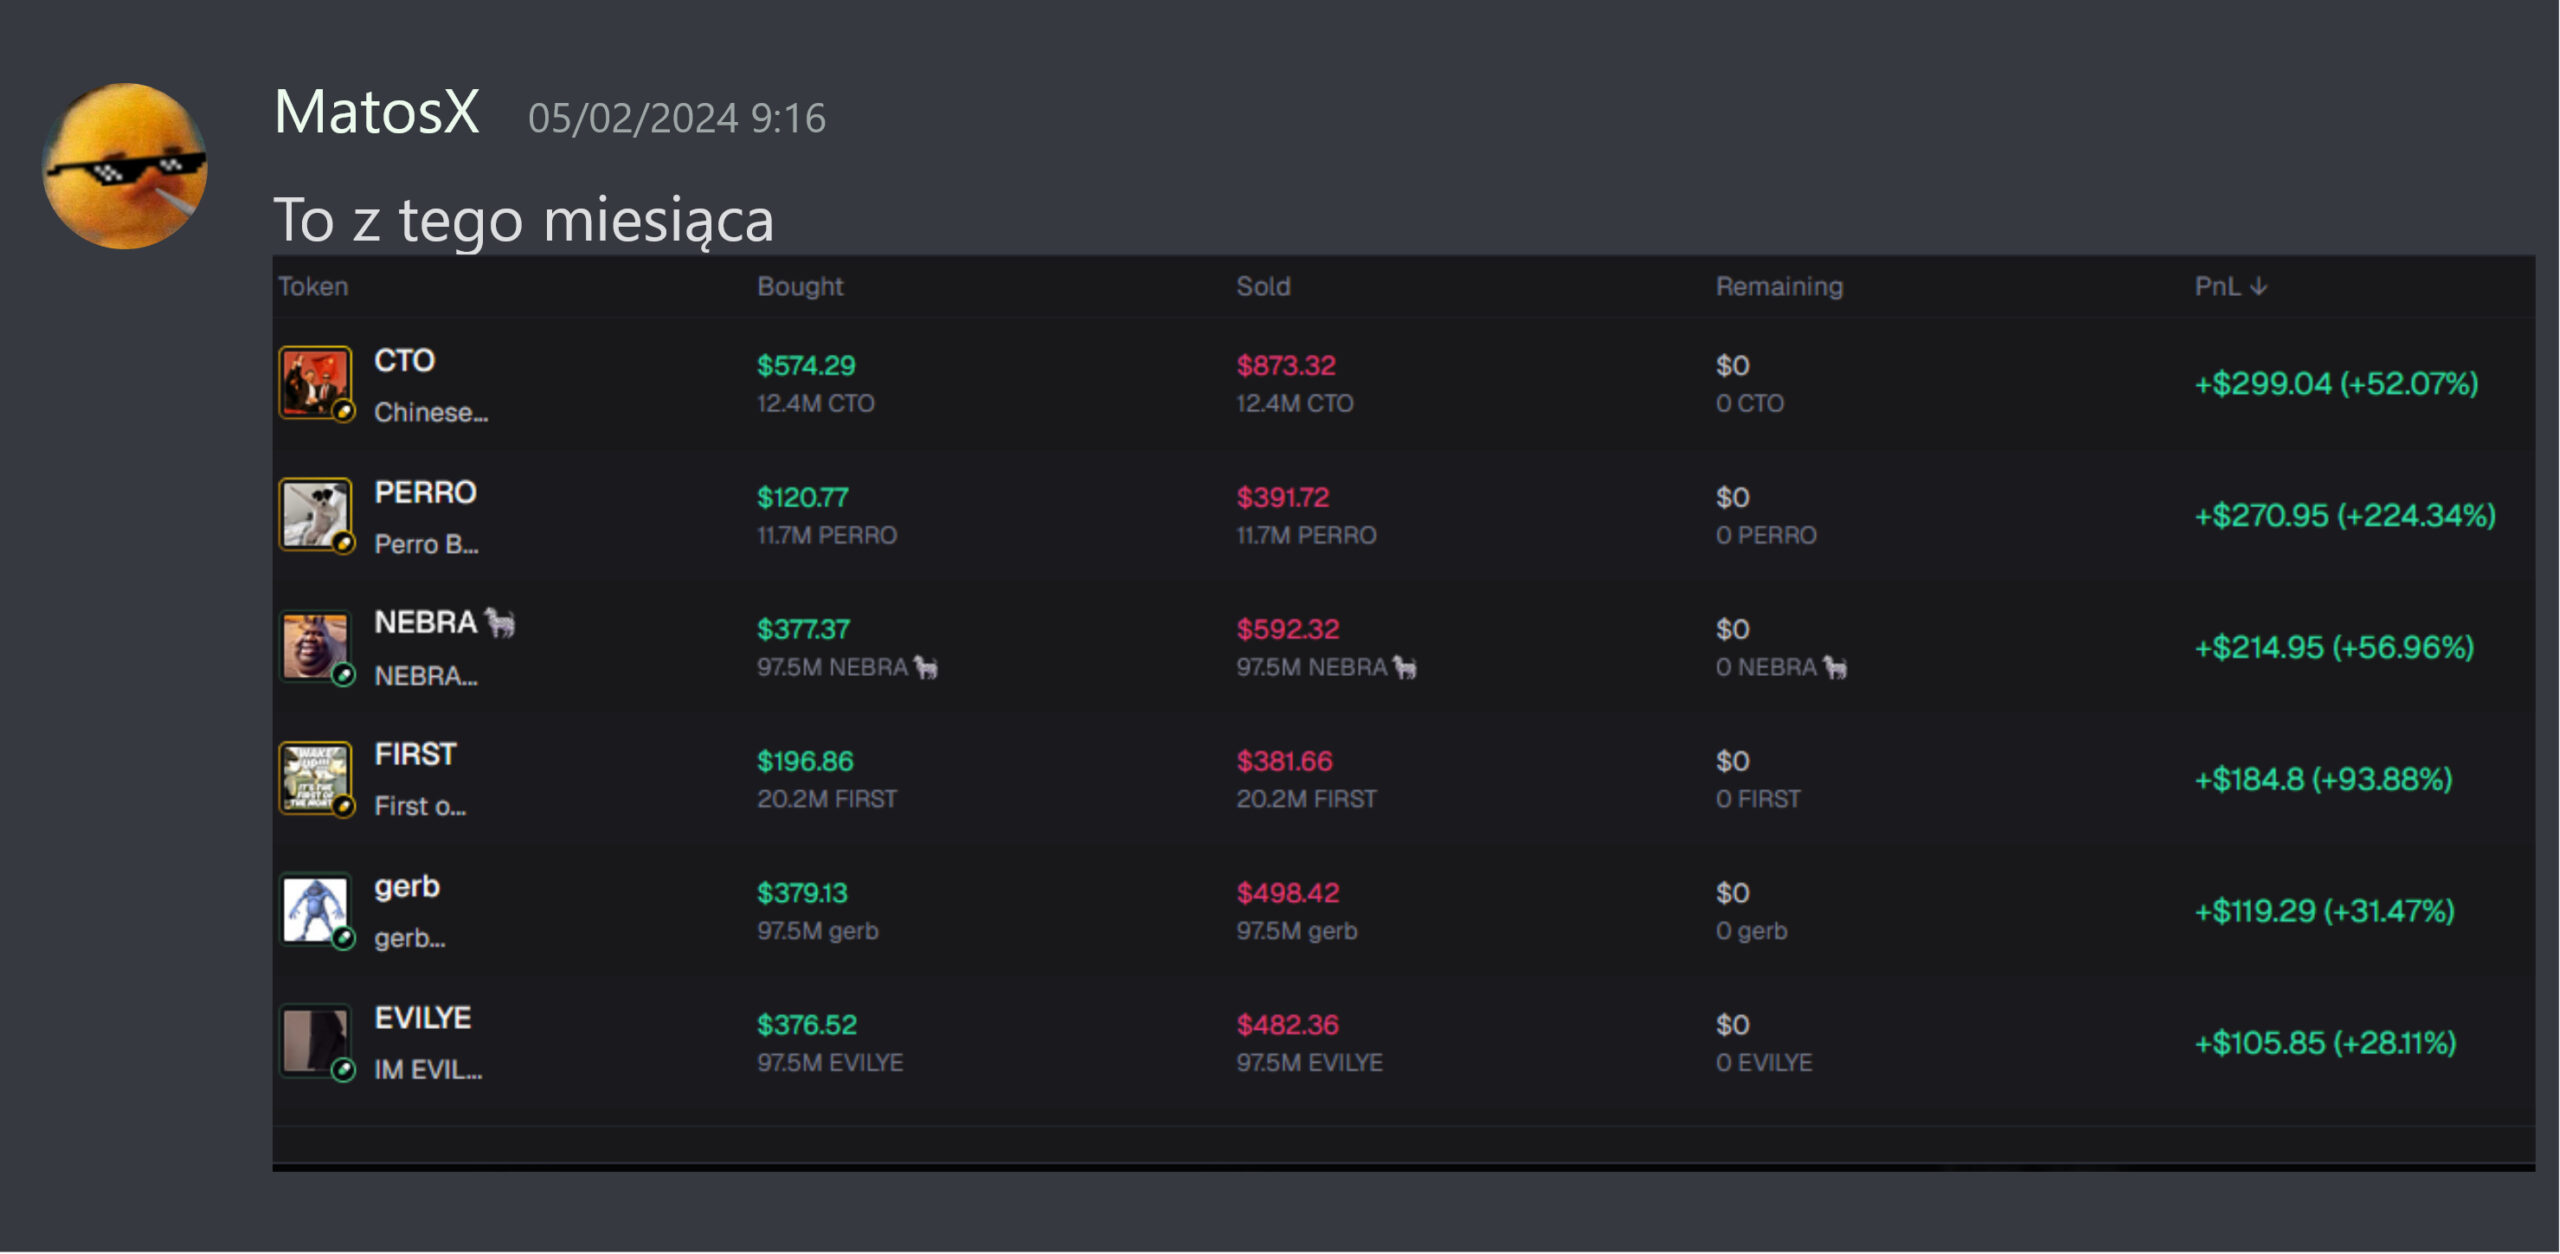Click the gerb token icon
This screenshot has width=2560, height=1254.
(x=315, y=910)
